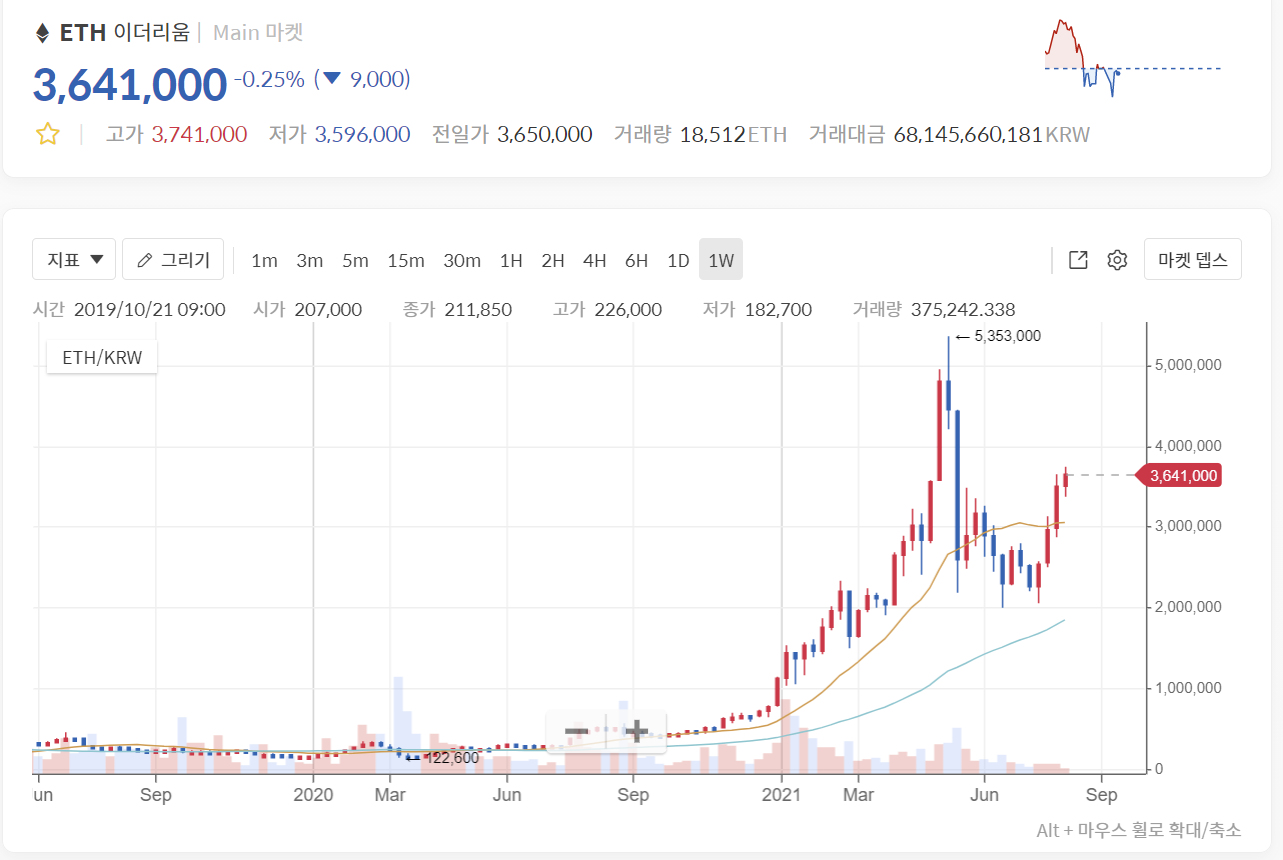Open chart settings gear icon
The width and height of the screenshot is (1283, 860).
(x=1117, y=260)
